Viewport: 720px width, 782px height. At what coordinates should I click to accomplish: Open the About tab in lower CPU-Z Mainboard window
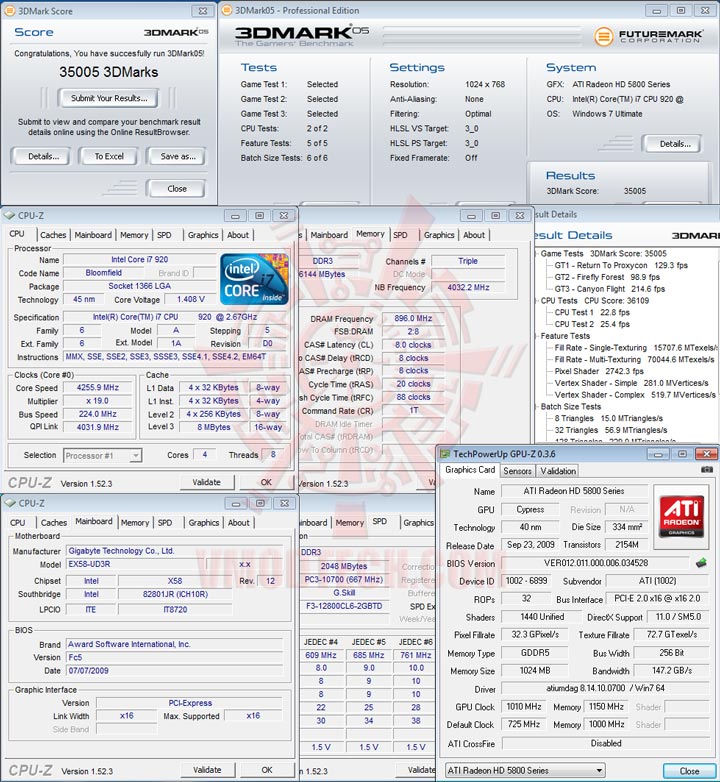[238, 523]
